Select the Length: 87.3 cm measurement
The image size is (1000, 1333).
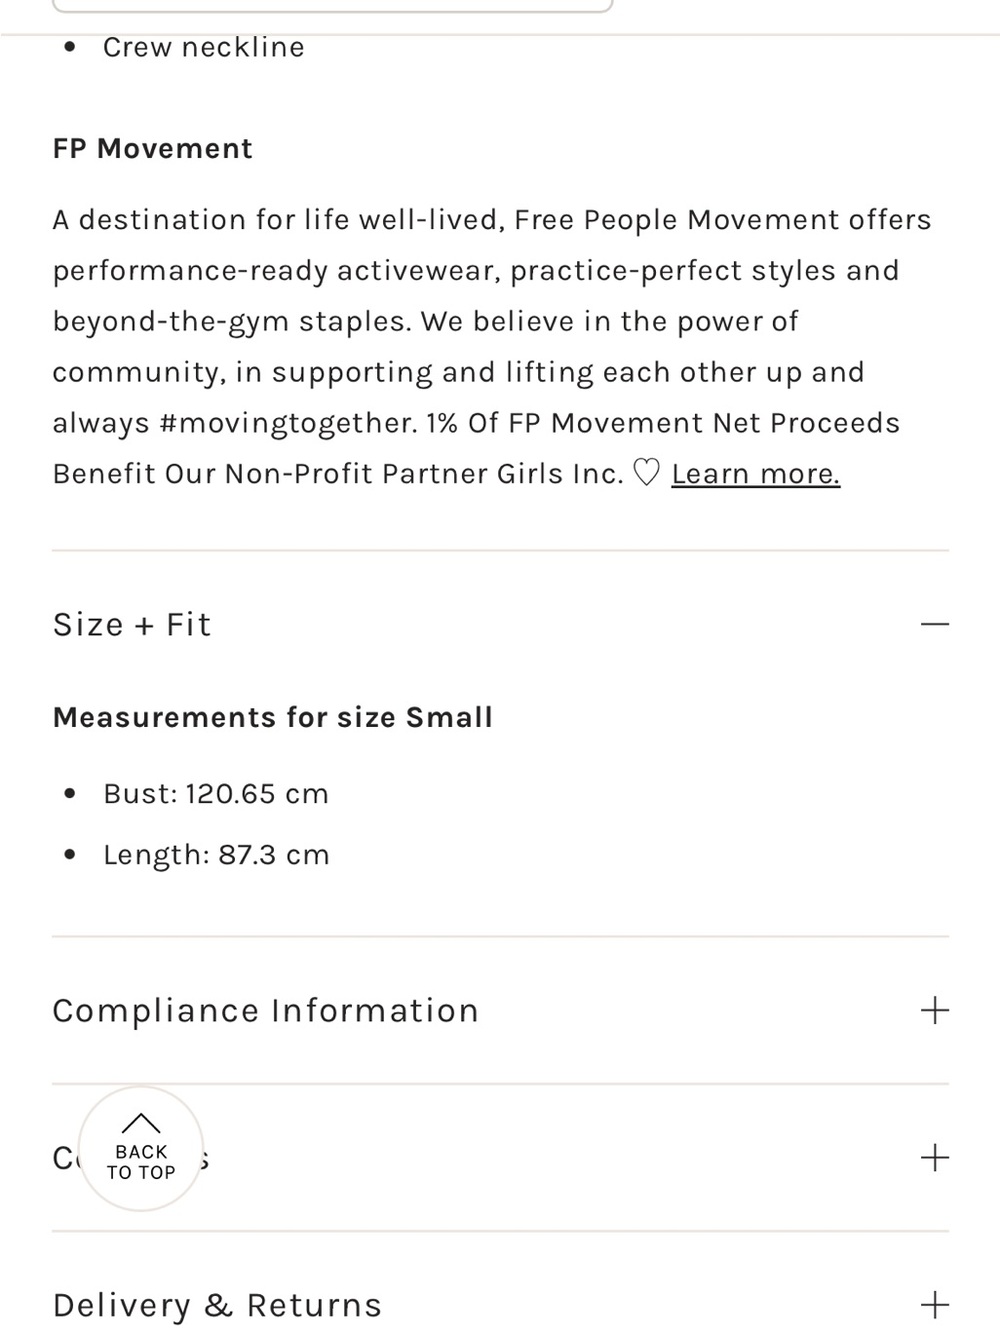click(x=216, y=855)
